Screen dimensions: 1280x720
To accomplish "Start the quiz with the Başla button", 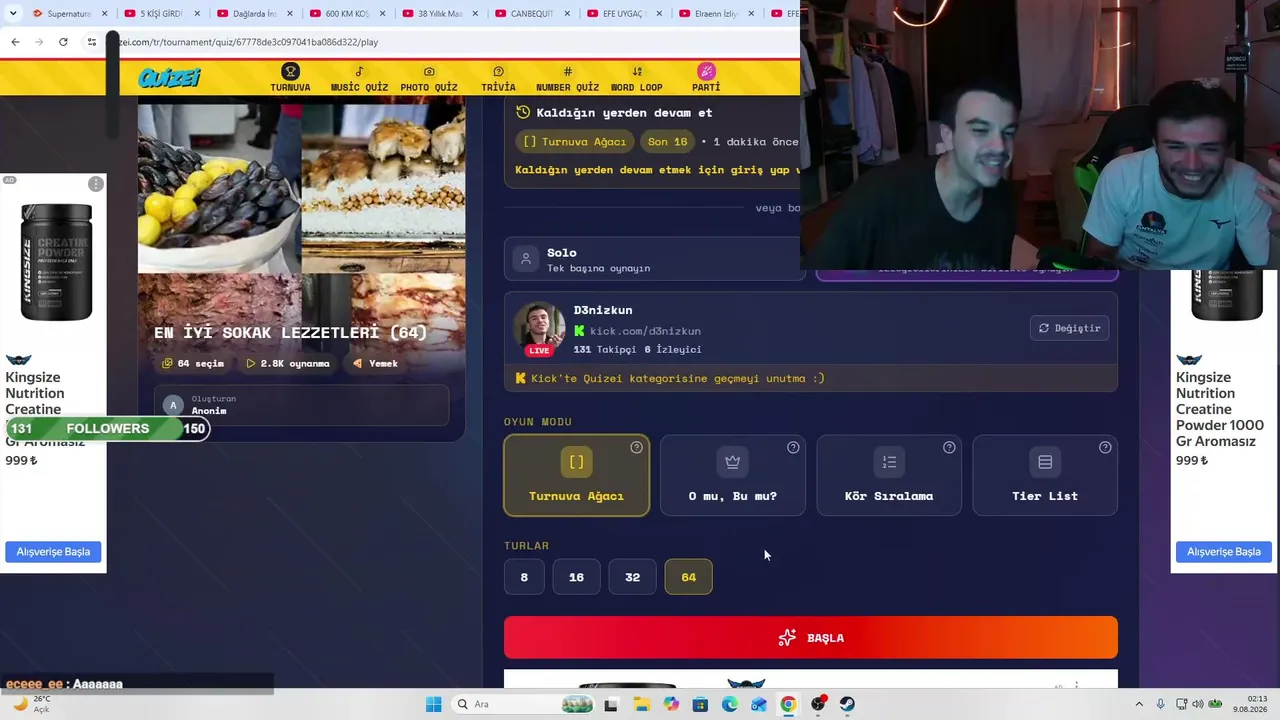I will 810,638.
